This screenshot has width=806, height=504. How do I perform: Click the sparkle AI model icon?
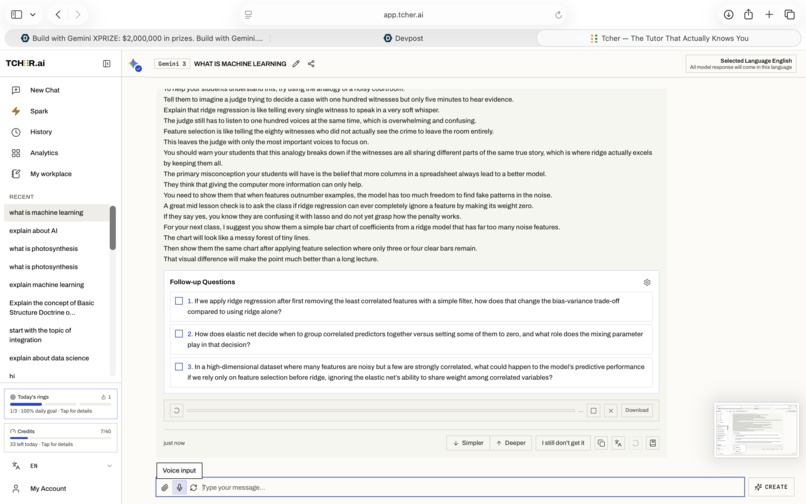pyautogui.click(x=135, y=64)
